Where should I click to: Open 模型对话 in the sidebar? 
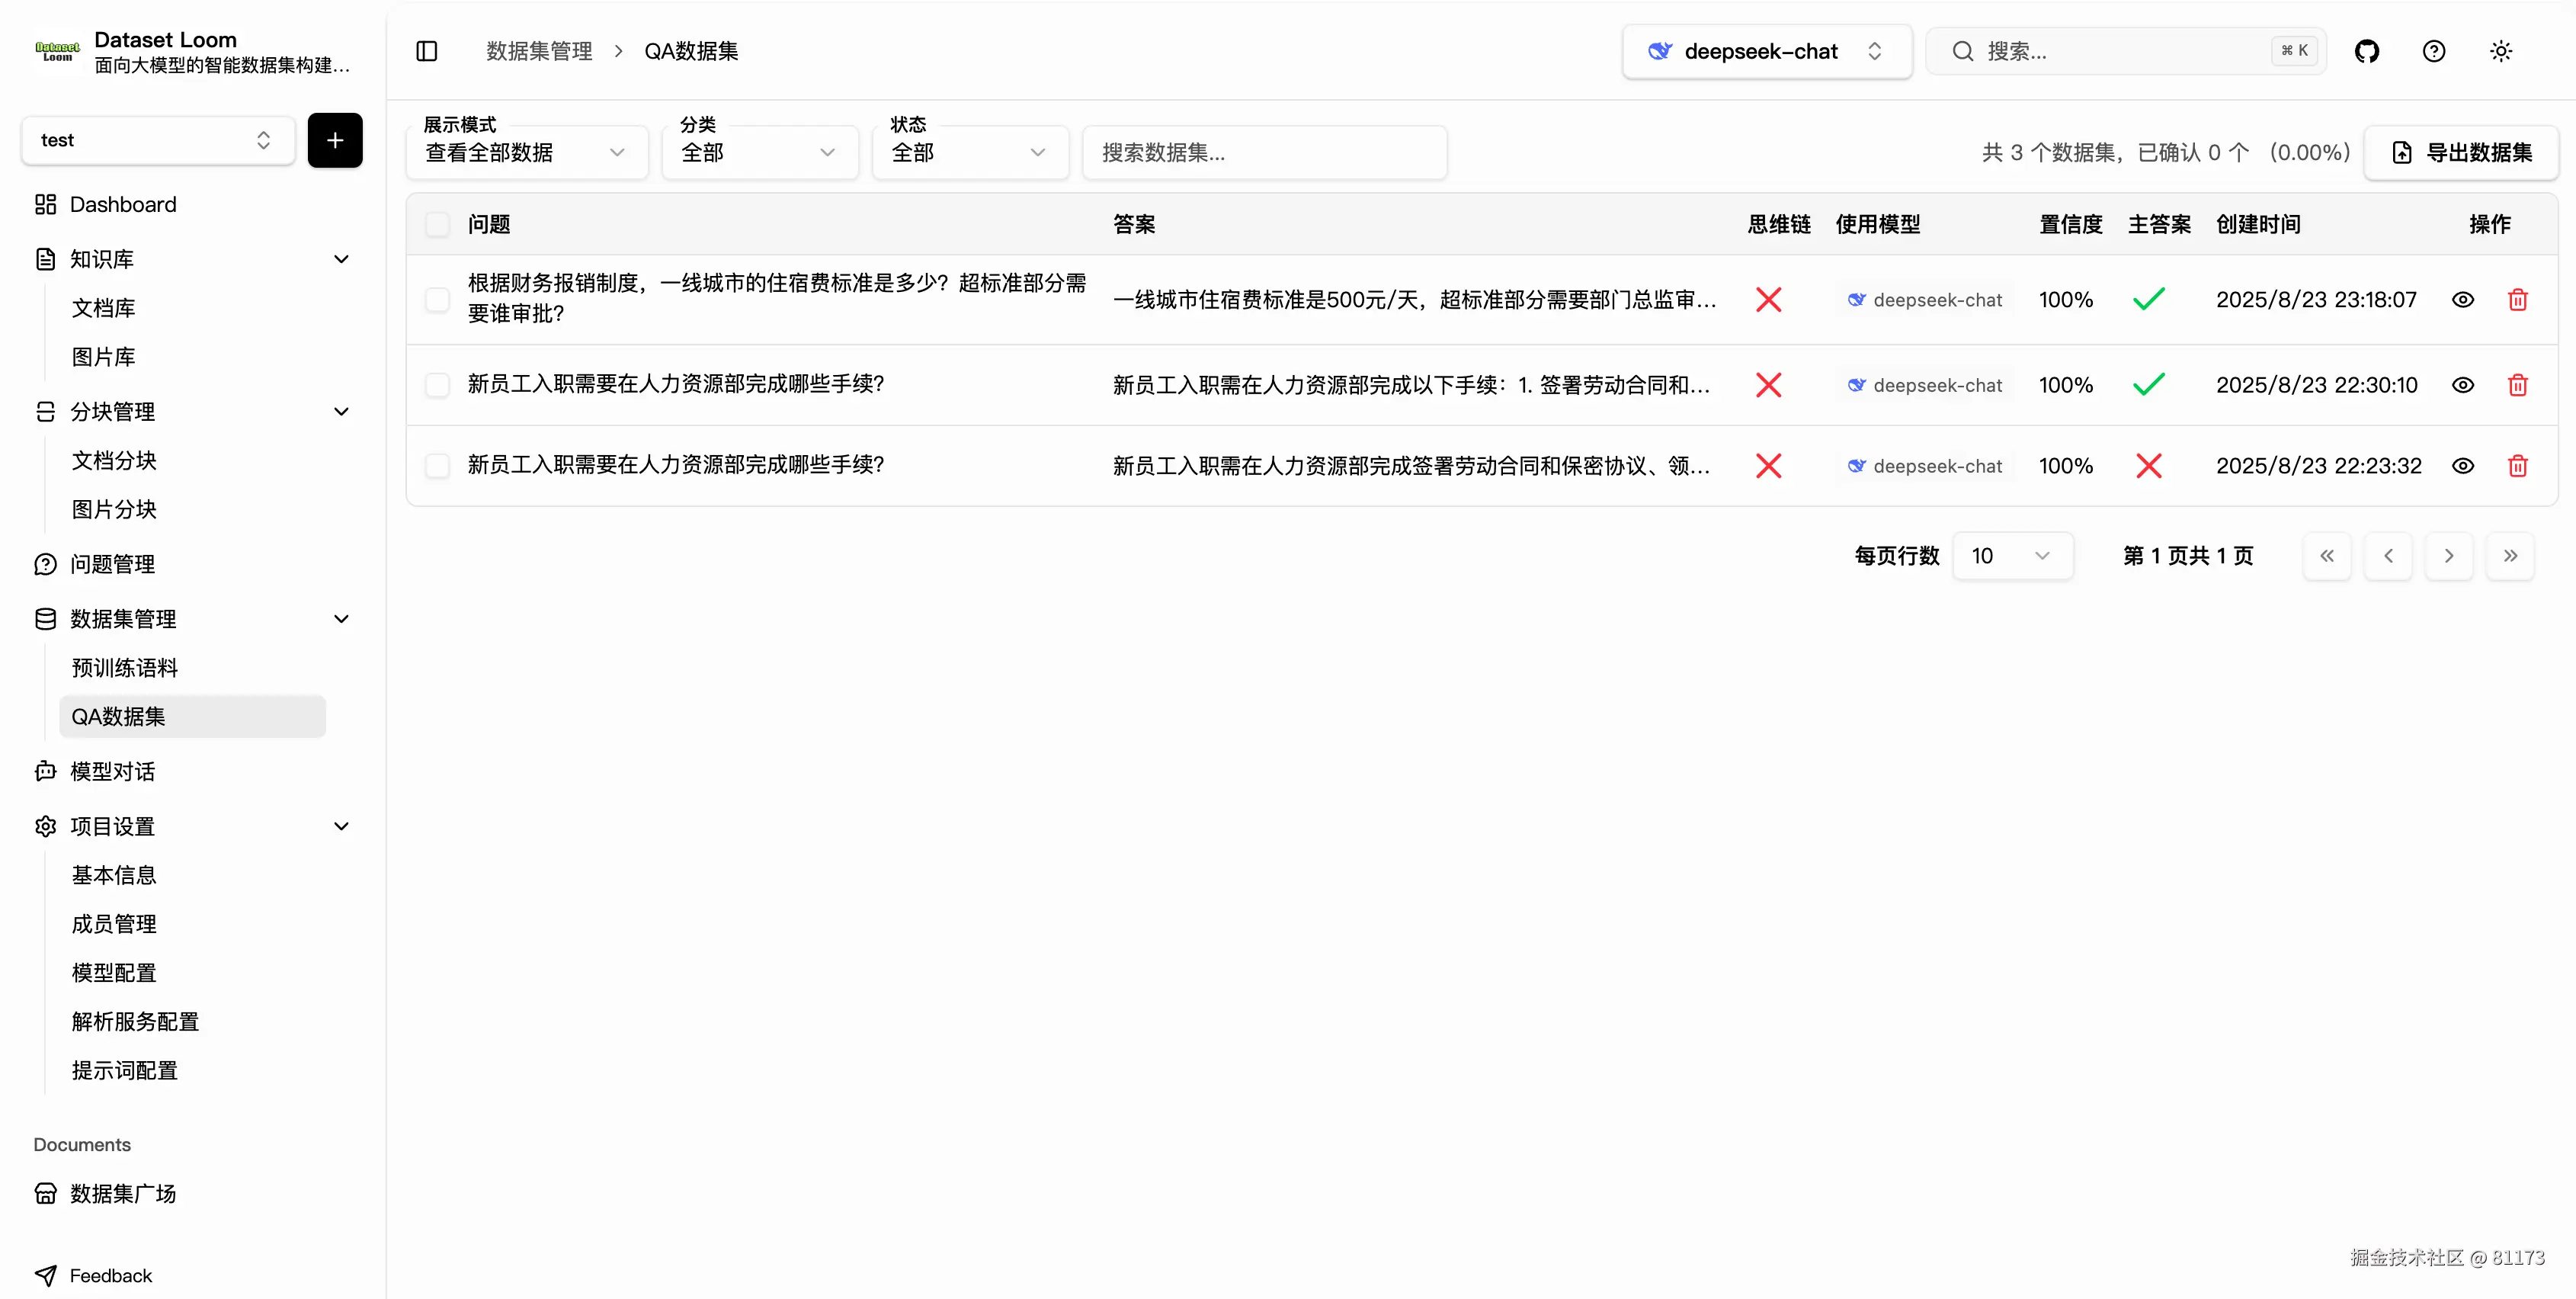[x=112, y=771]
